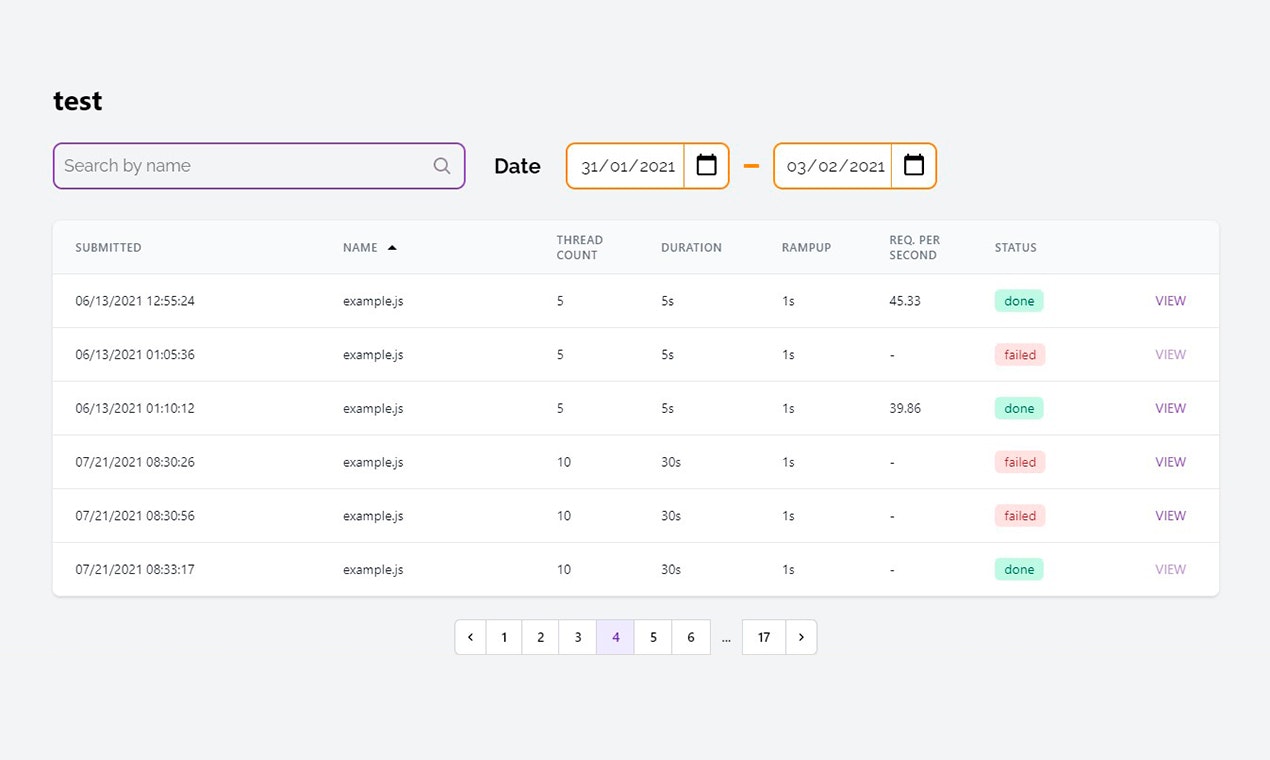Viewport: 1270px width, 760px height.
Task: View the 07/21/2021 08:30:26 test run
Action: point(1170,462)
